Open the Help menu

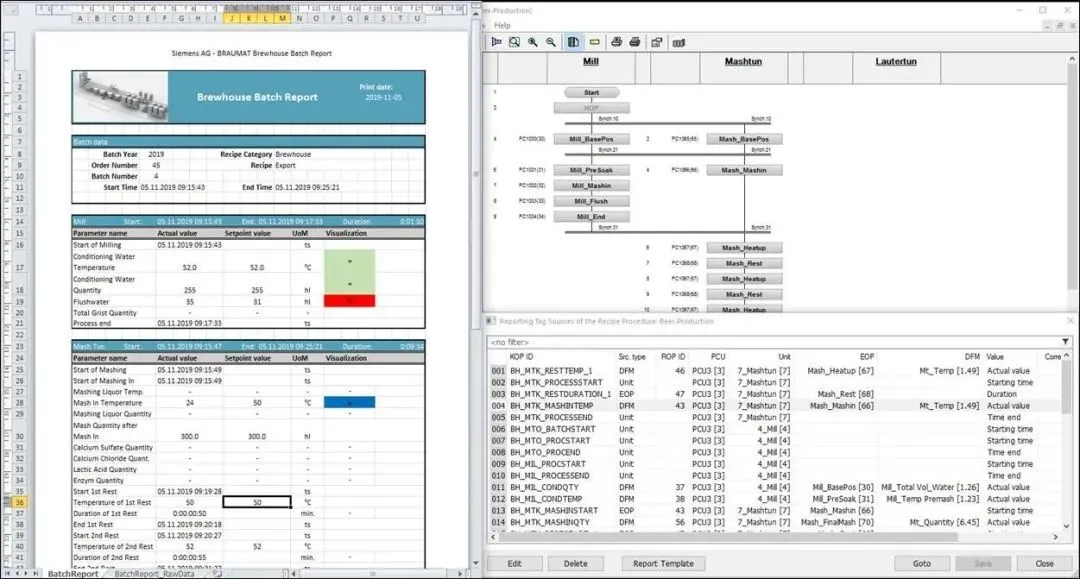[x=502, y=25]
